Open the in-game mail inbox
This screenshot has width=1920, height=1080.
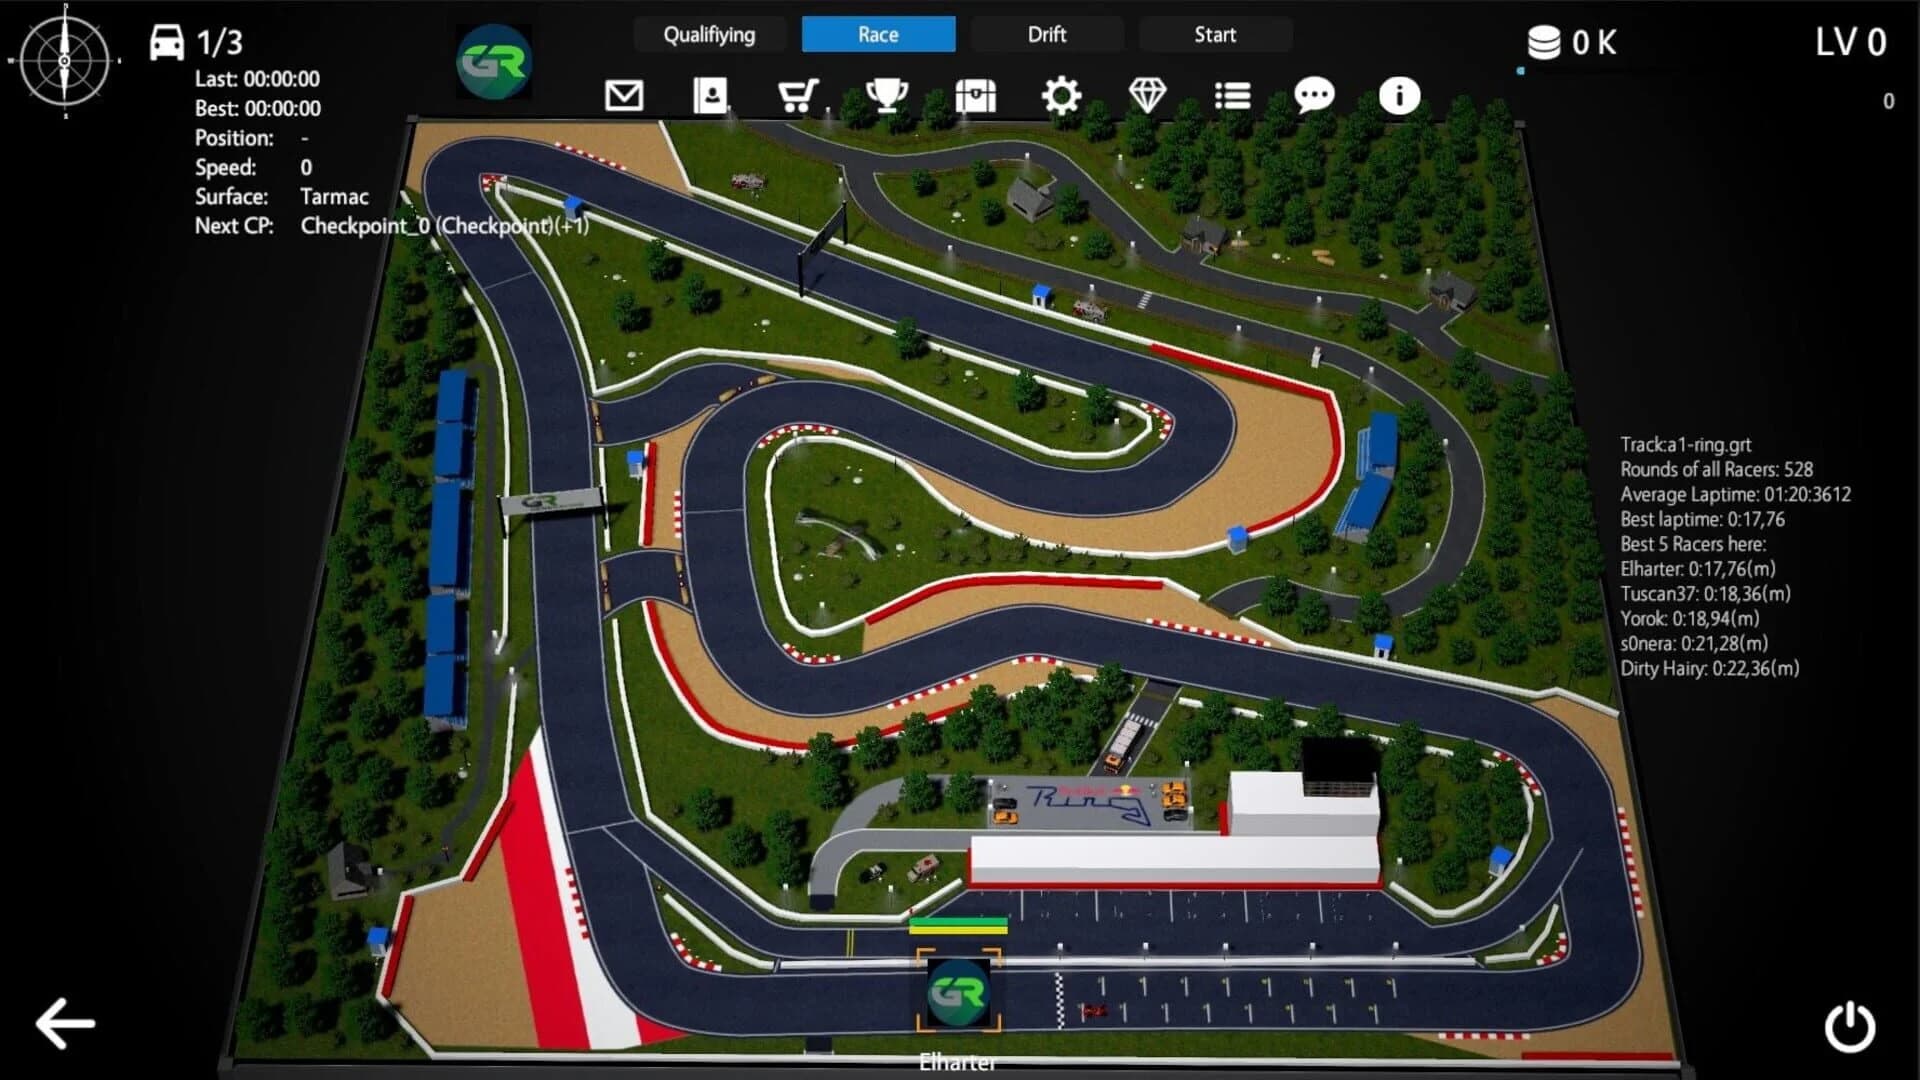(623, 95)
